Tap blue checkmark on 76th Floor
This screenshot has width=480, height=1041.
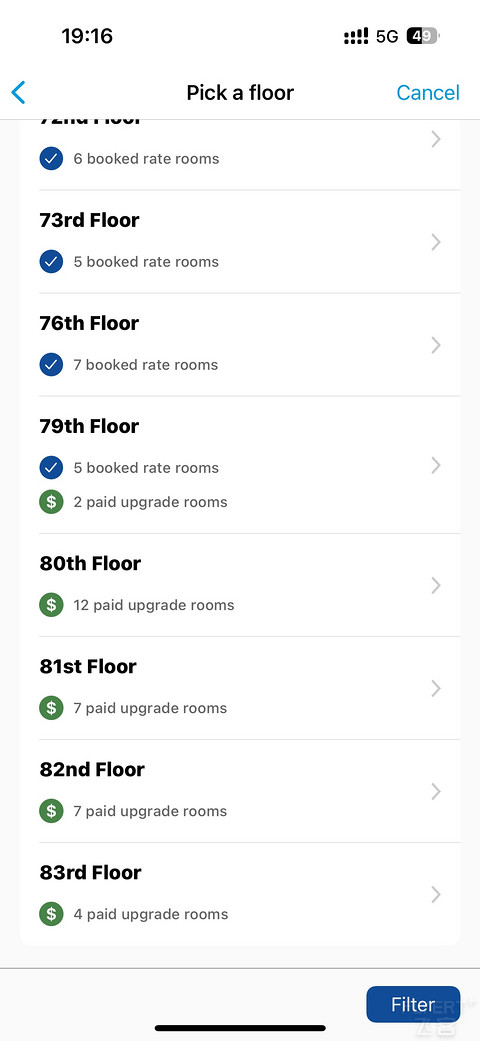[x=51, y=364]
